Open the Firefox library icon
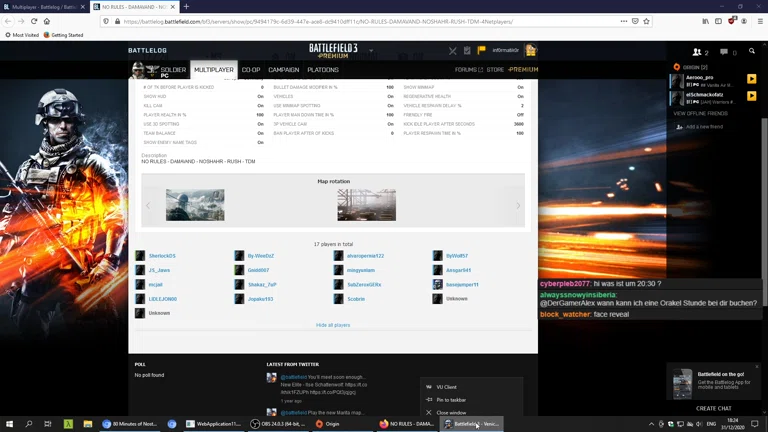The width and height of the screenshot is (768, 432). [x=705, y=21]
